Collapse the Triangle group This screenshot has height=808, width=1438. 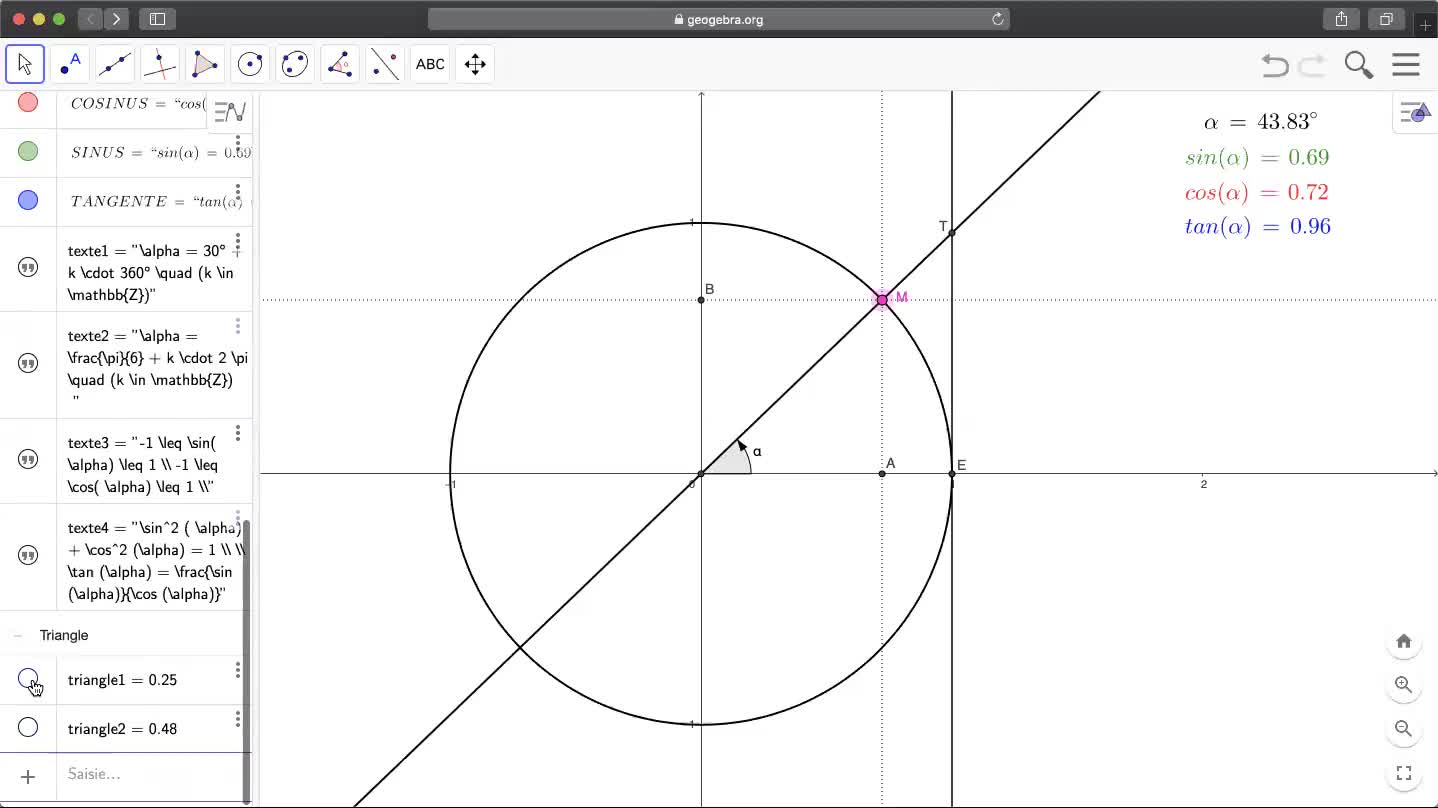point(18,635)
